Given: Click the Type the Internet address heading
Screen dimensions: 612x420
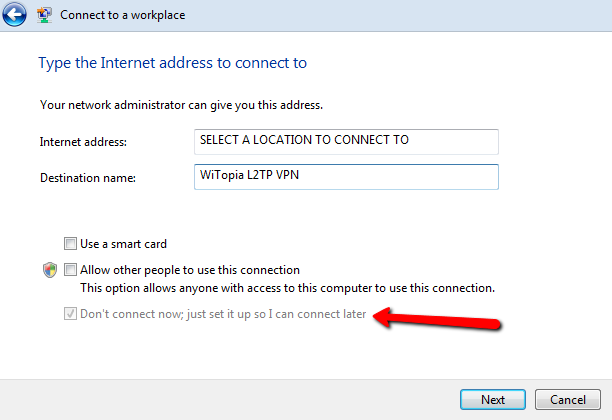Looking at the screenshot, I should (173, 63).
